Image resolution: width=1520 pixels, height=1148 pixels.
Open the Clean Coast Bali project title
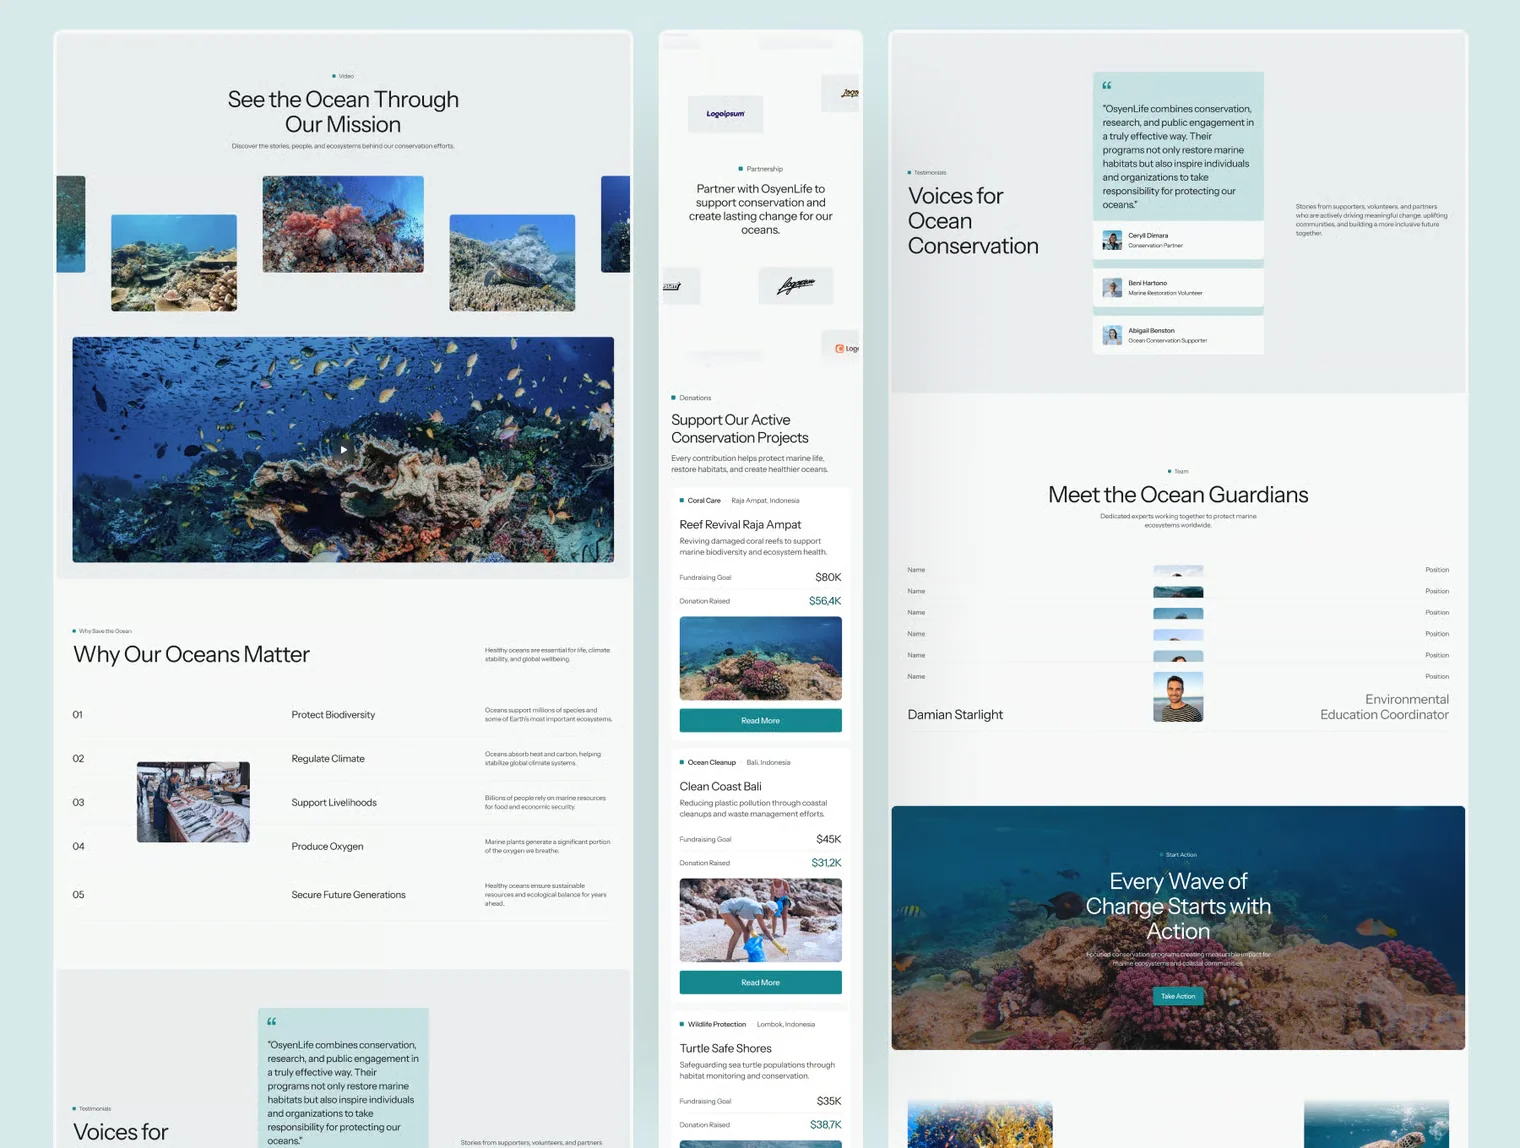[x=720, y=786]
